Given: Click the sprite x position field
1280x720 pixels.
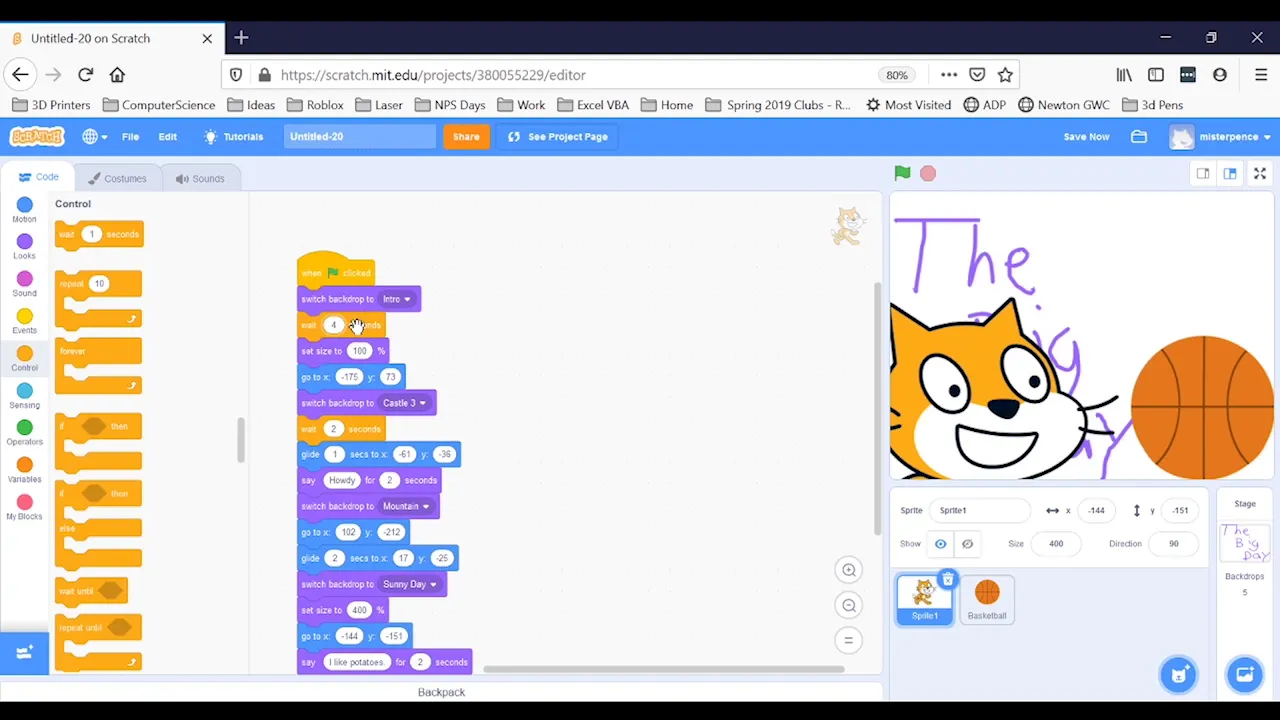Looking at the screenshot, I should (1097, 510).
